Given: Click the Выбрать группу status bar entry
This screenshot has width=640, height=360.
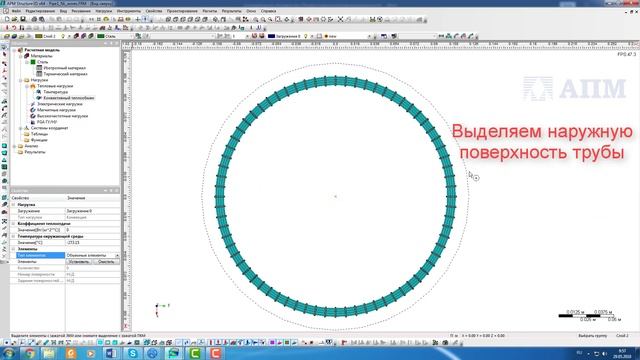Looking at the screenshot, I should (593, 336).
